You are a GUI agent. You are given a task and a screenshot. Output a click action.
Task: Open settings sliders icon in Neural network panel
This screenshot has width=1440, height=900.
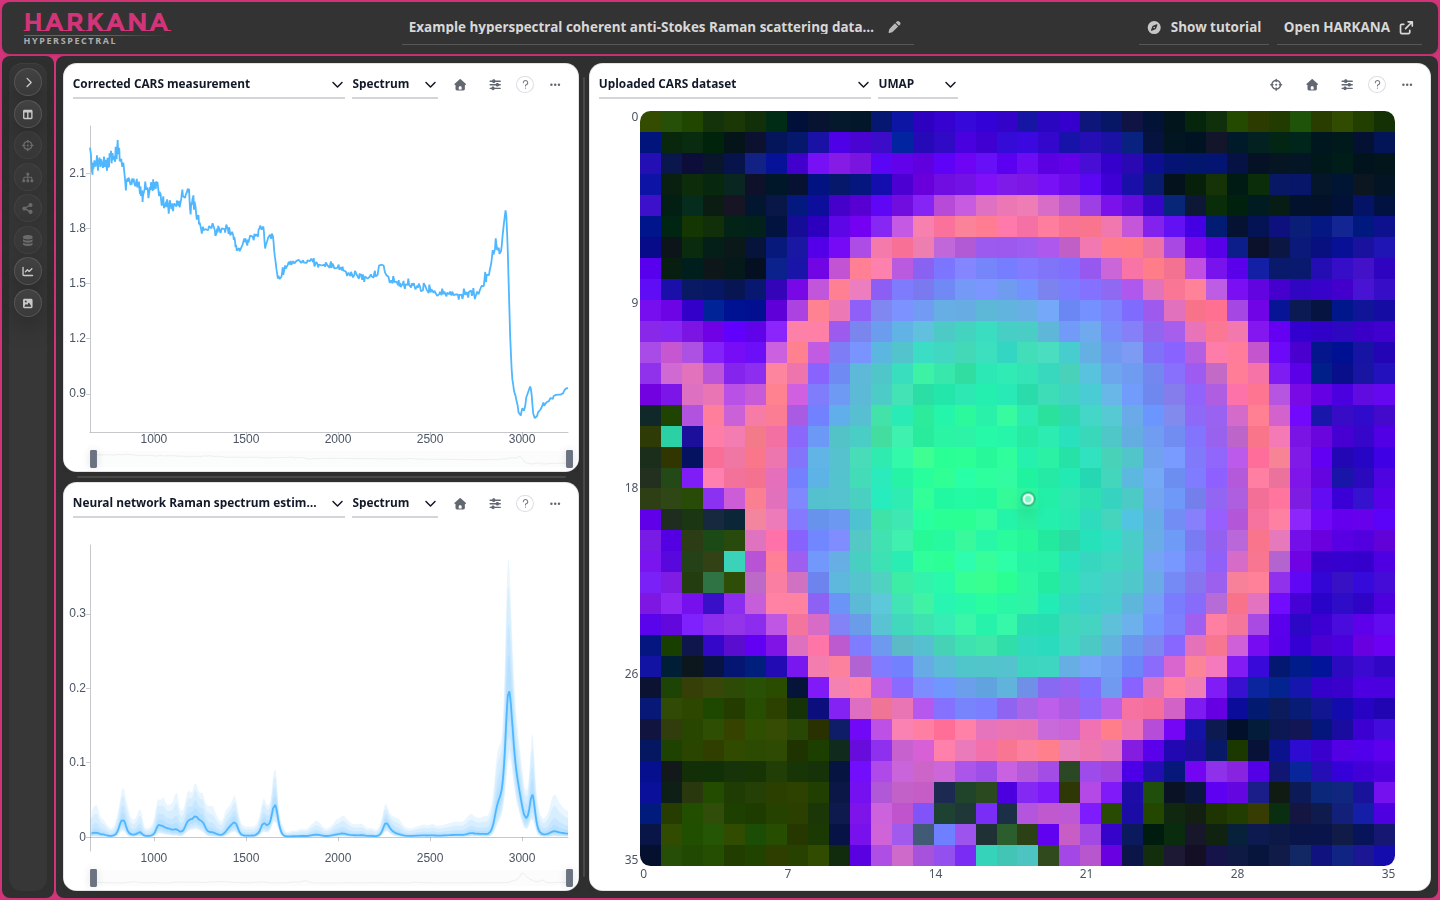(x=495, y=504)
